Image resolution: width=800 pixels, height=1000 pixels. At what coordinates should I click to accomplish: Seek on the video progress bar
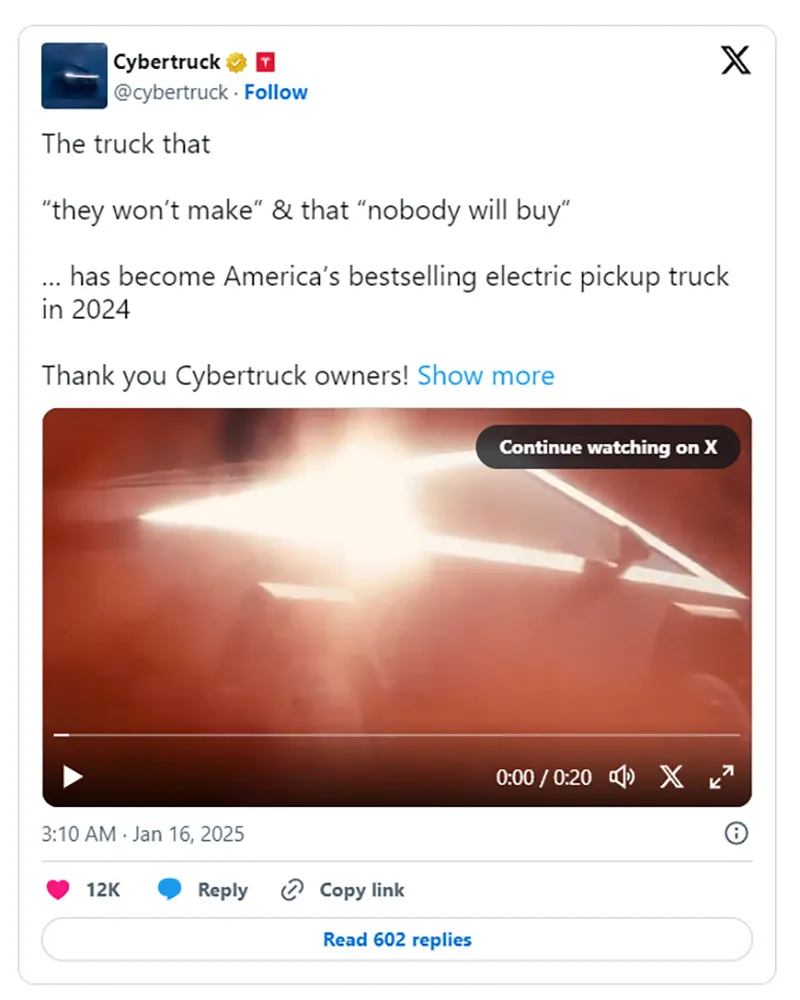click(x=397, y=735)
